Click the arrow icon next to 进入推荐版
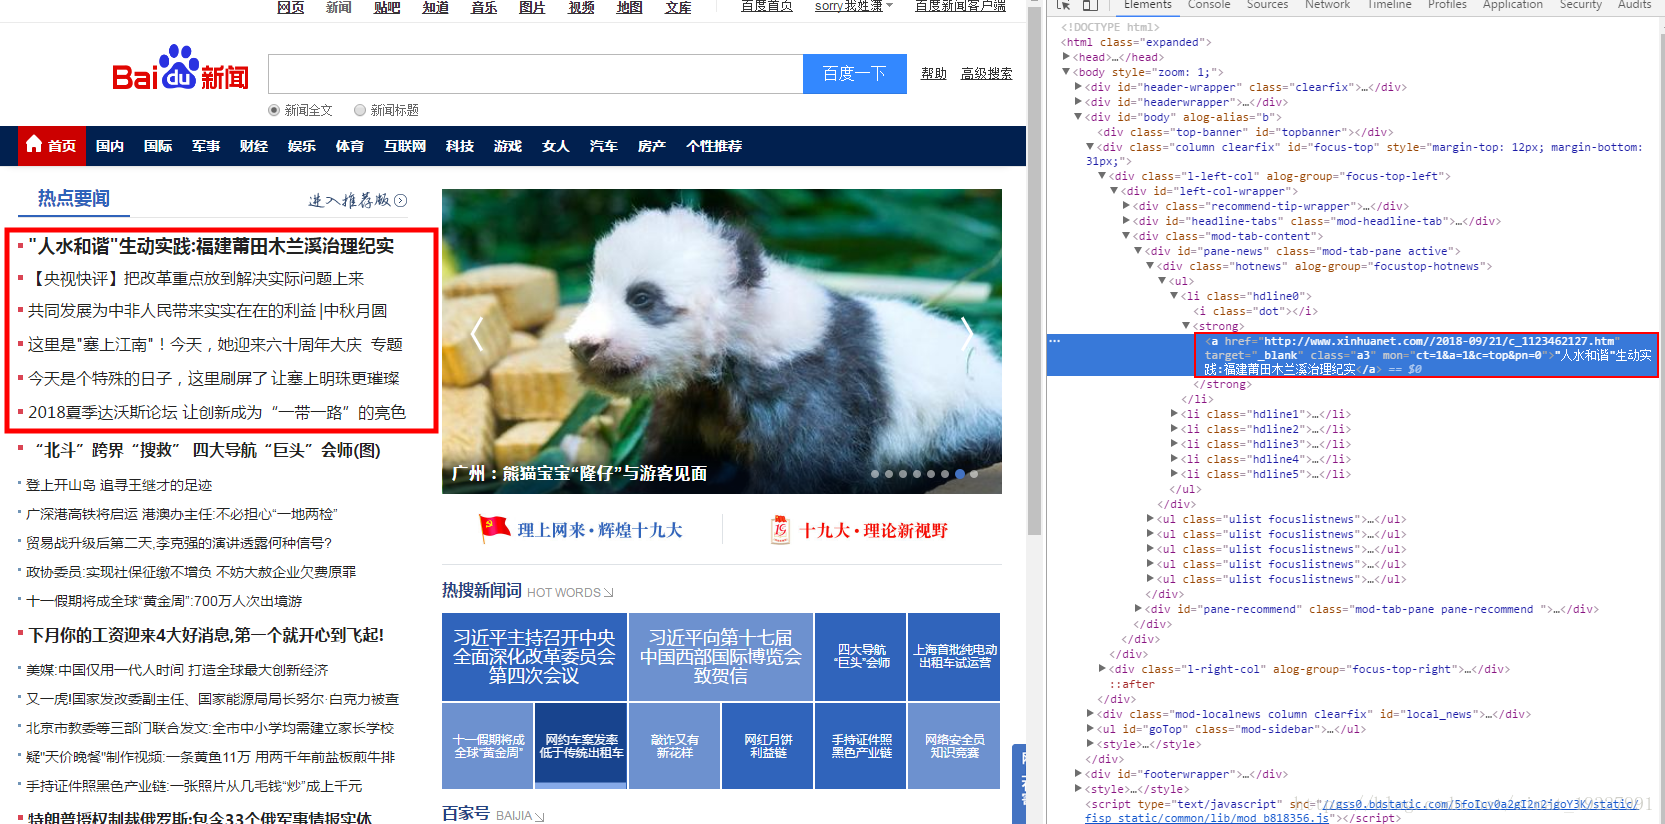This screenshot has height=824, width=1665. pyautogui.click(x=401, y=200)
